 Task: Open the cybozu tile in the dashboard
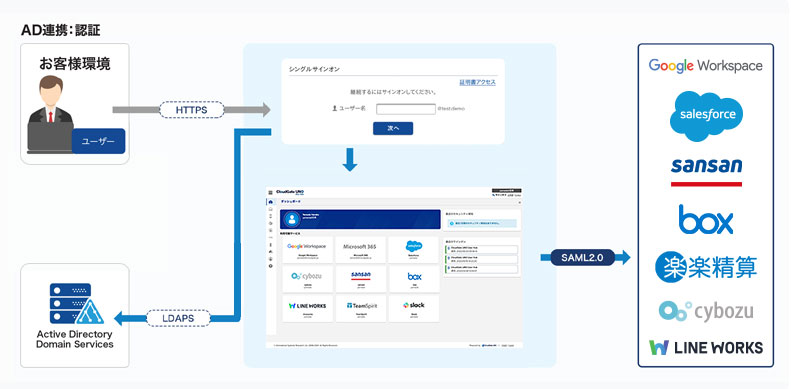click(307, 279)
